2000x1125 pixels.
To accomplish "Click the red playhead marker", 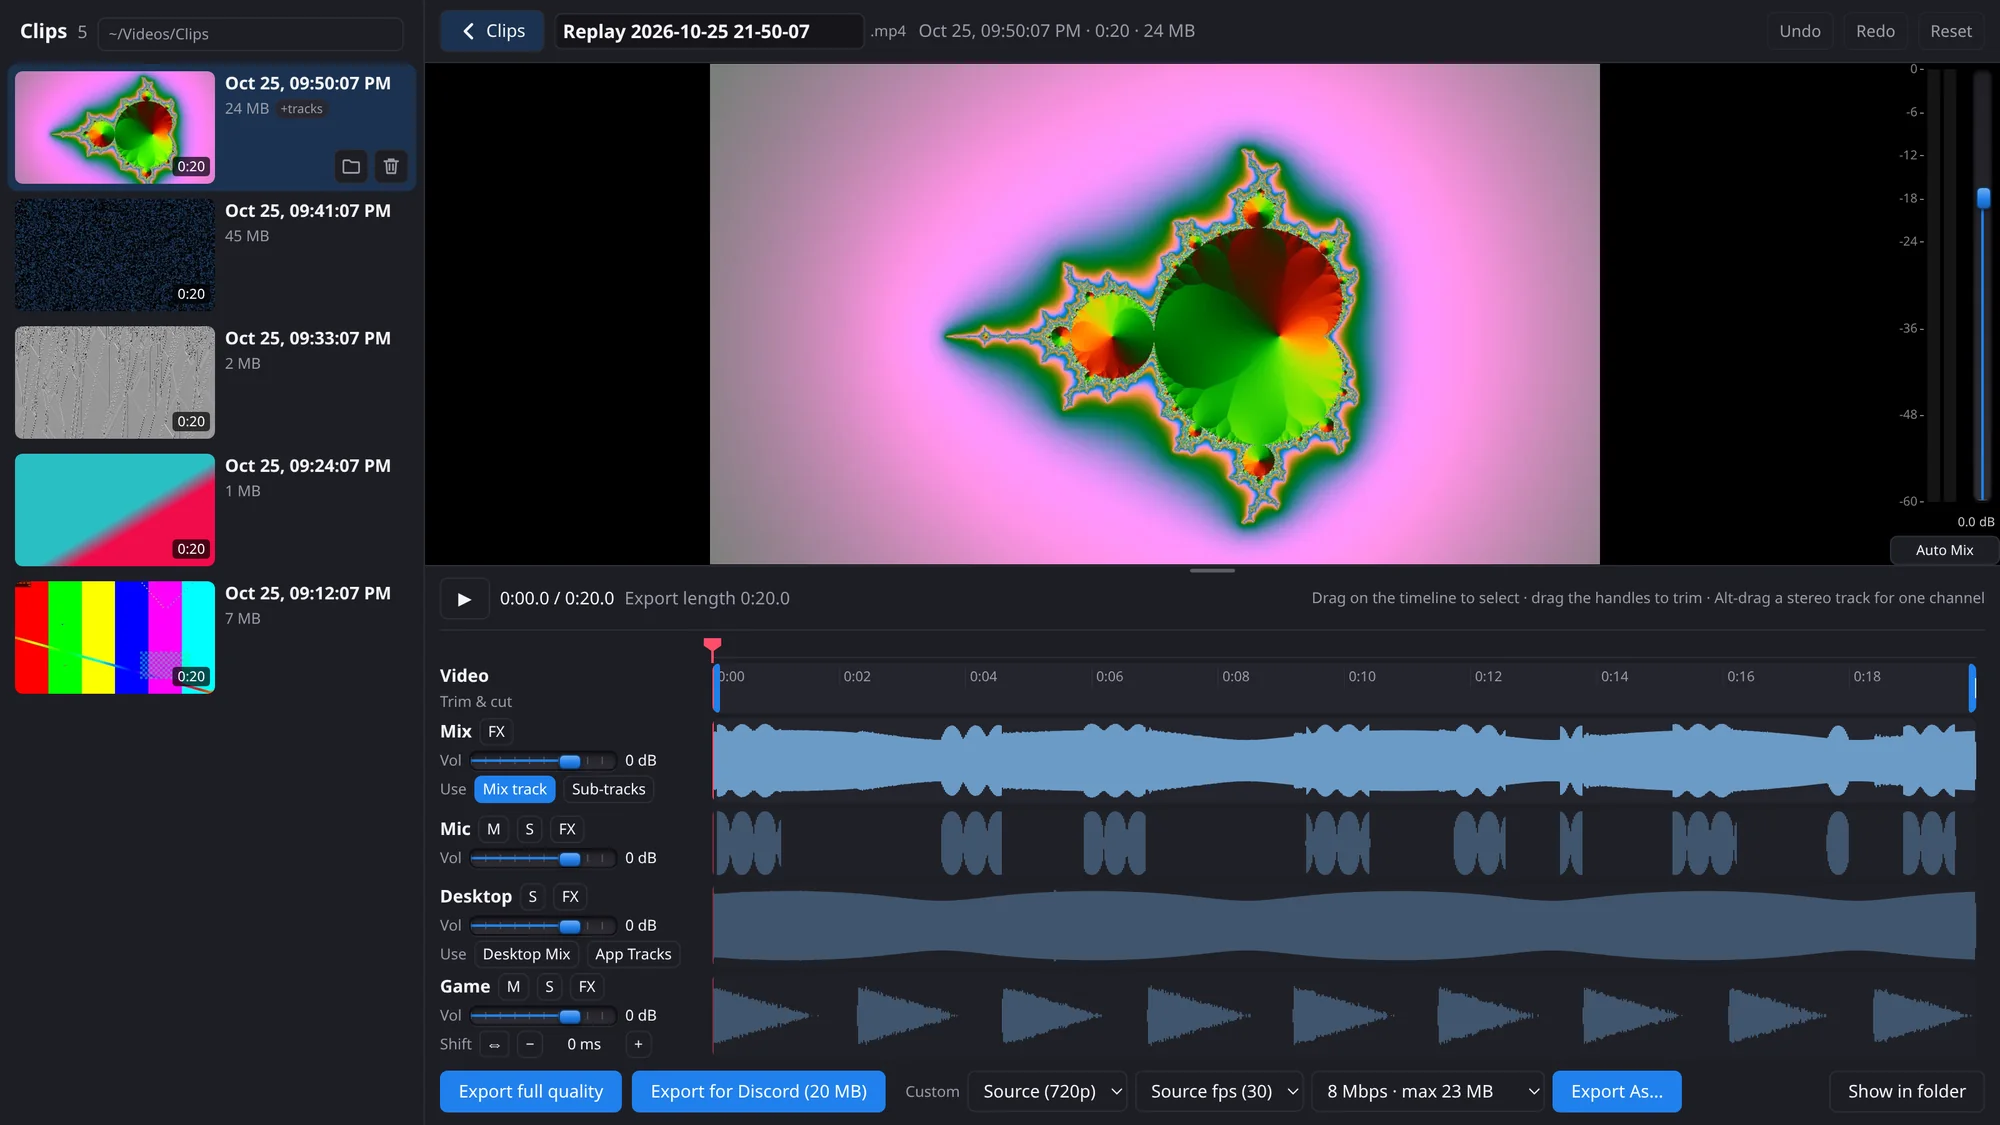I will tap(713, 646).
